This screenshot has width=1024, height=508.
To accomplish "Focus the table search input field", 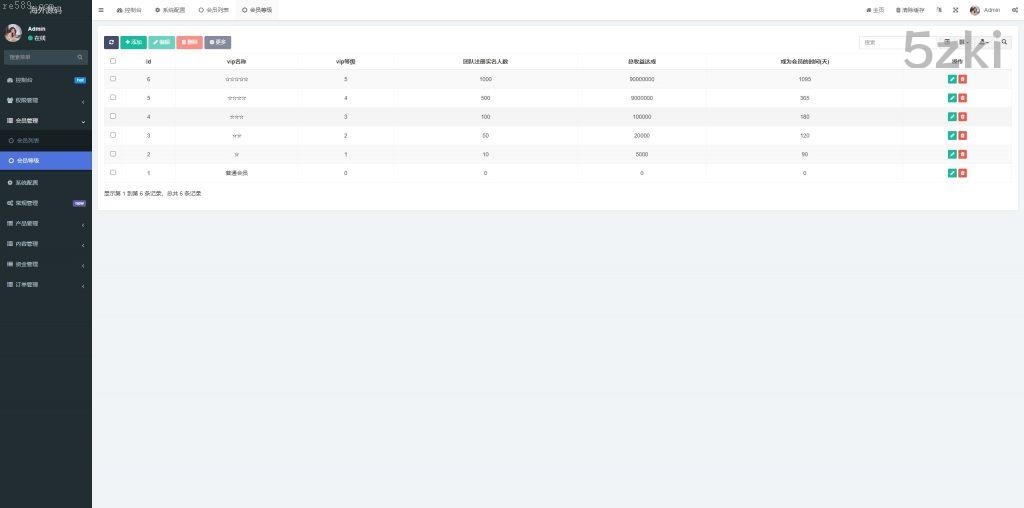I will (x=895, y=42).
